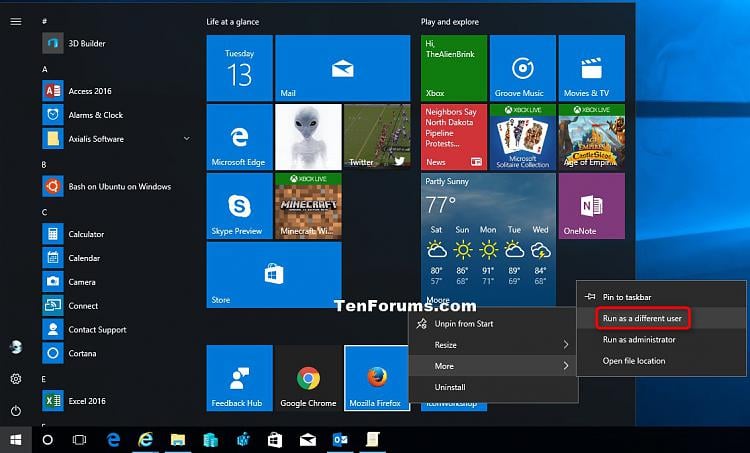
Task: Open the Movies & TV tile
Action: [592, 68]
